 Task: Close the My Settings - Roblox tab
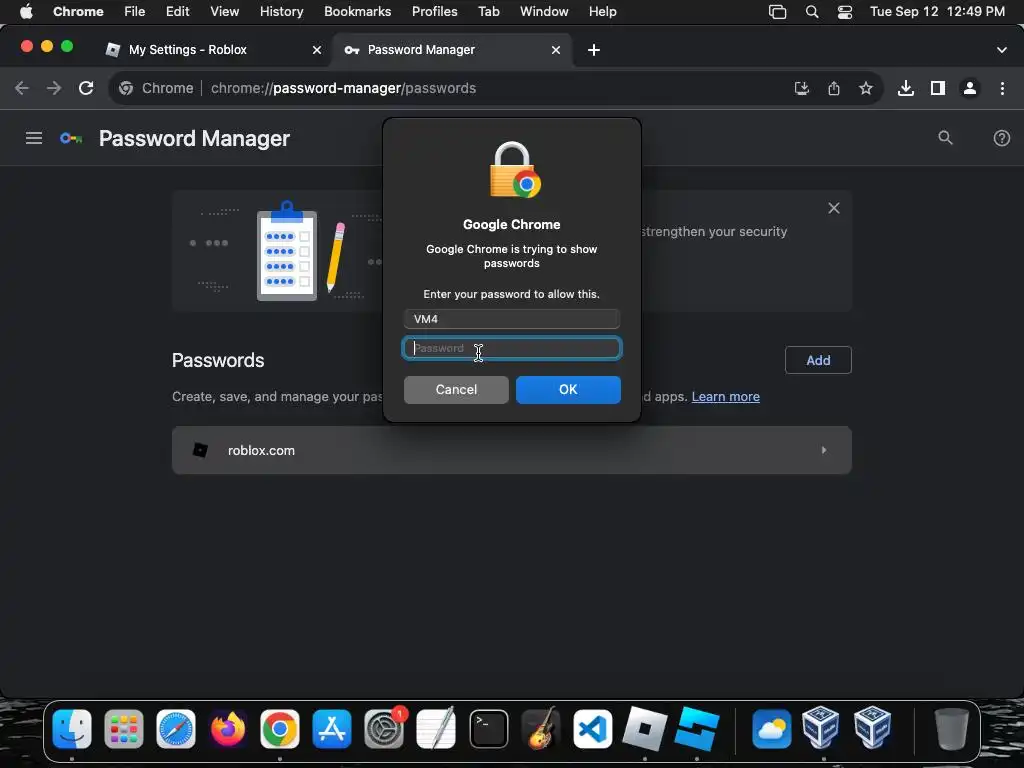coord(317,50)
